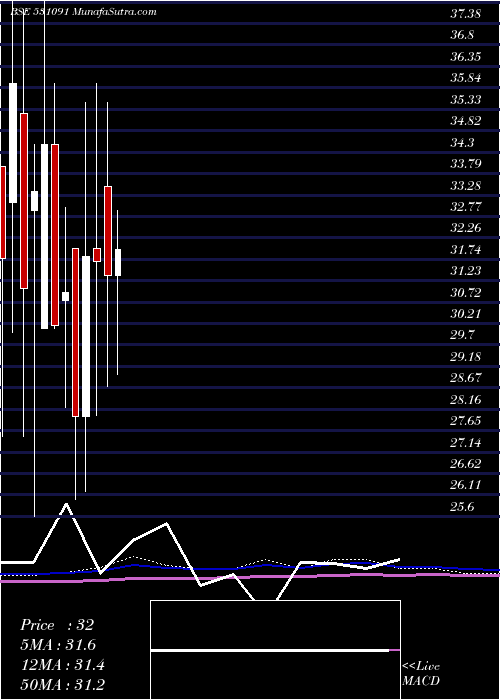Image resolution: width=500 pixels, height=700 pixels.
Task: Click the 50MA : 31.2 value
Action: click(x=63, y=685)
